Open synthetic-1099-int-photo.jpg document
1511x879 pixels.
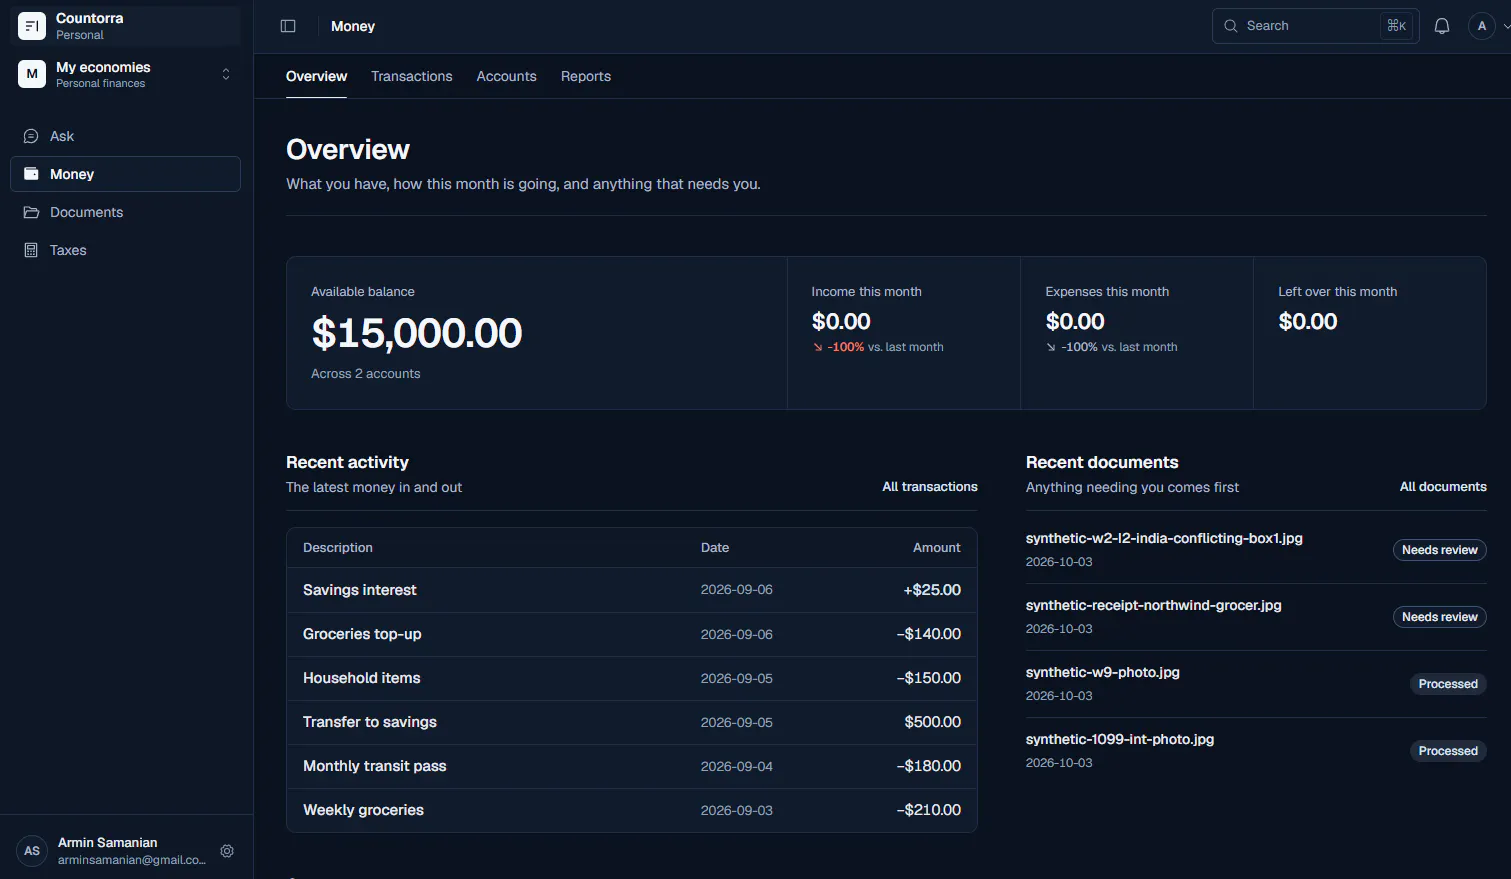click(1120, 739)
